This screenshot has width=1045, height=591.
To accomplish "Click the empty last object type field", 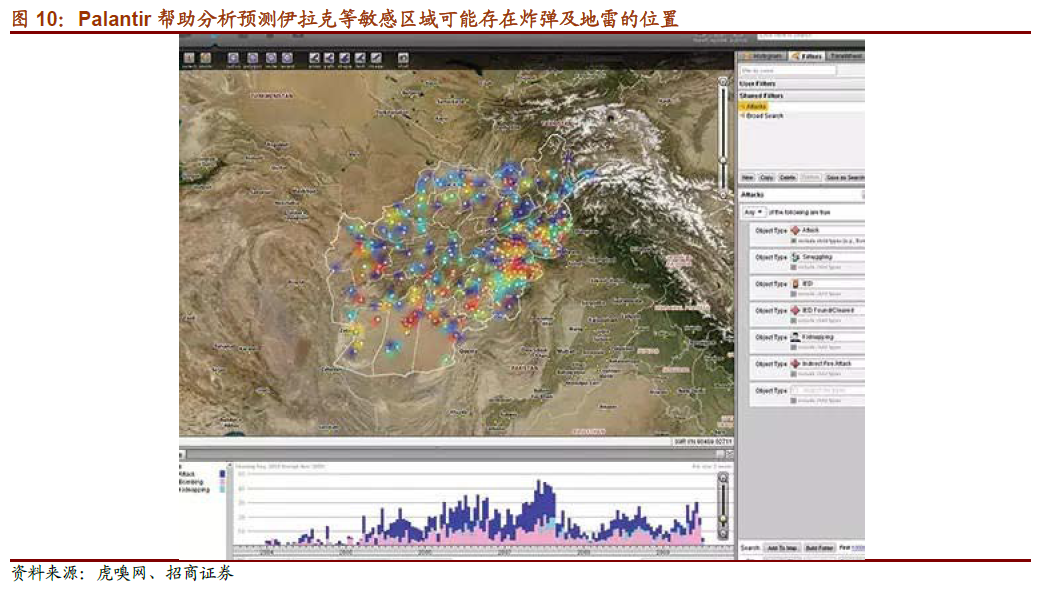I will coord(827,390).
